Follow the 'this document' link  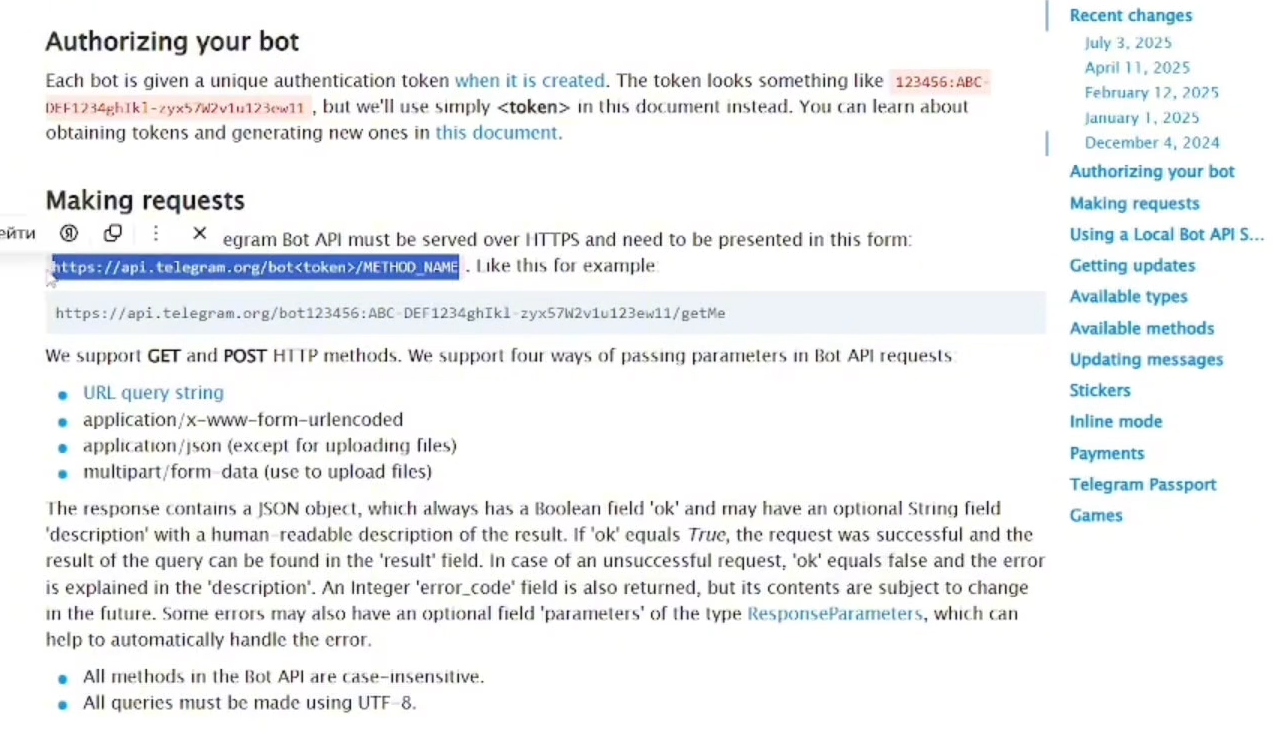496,133
